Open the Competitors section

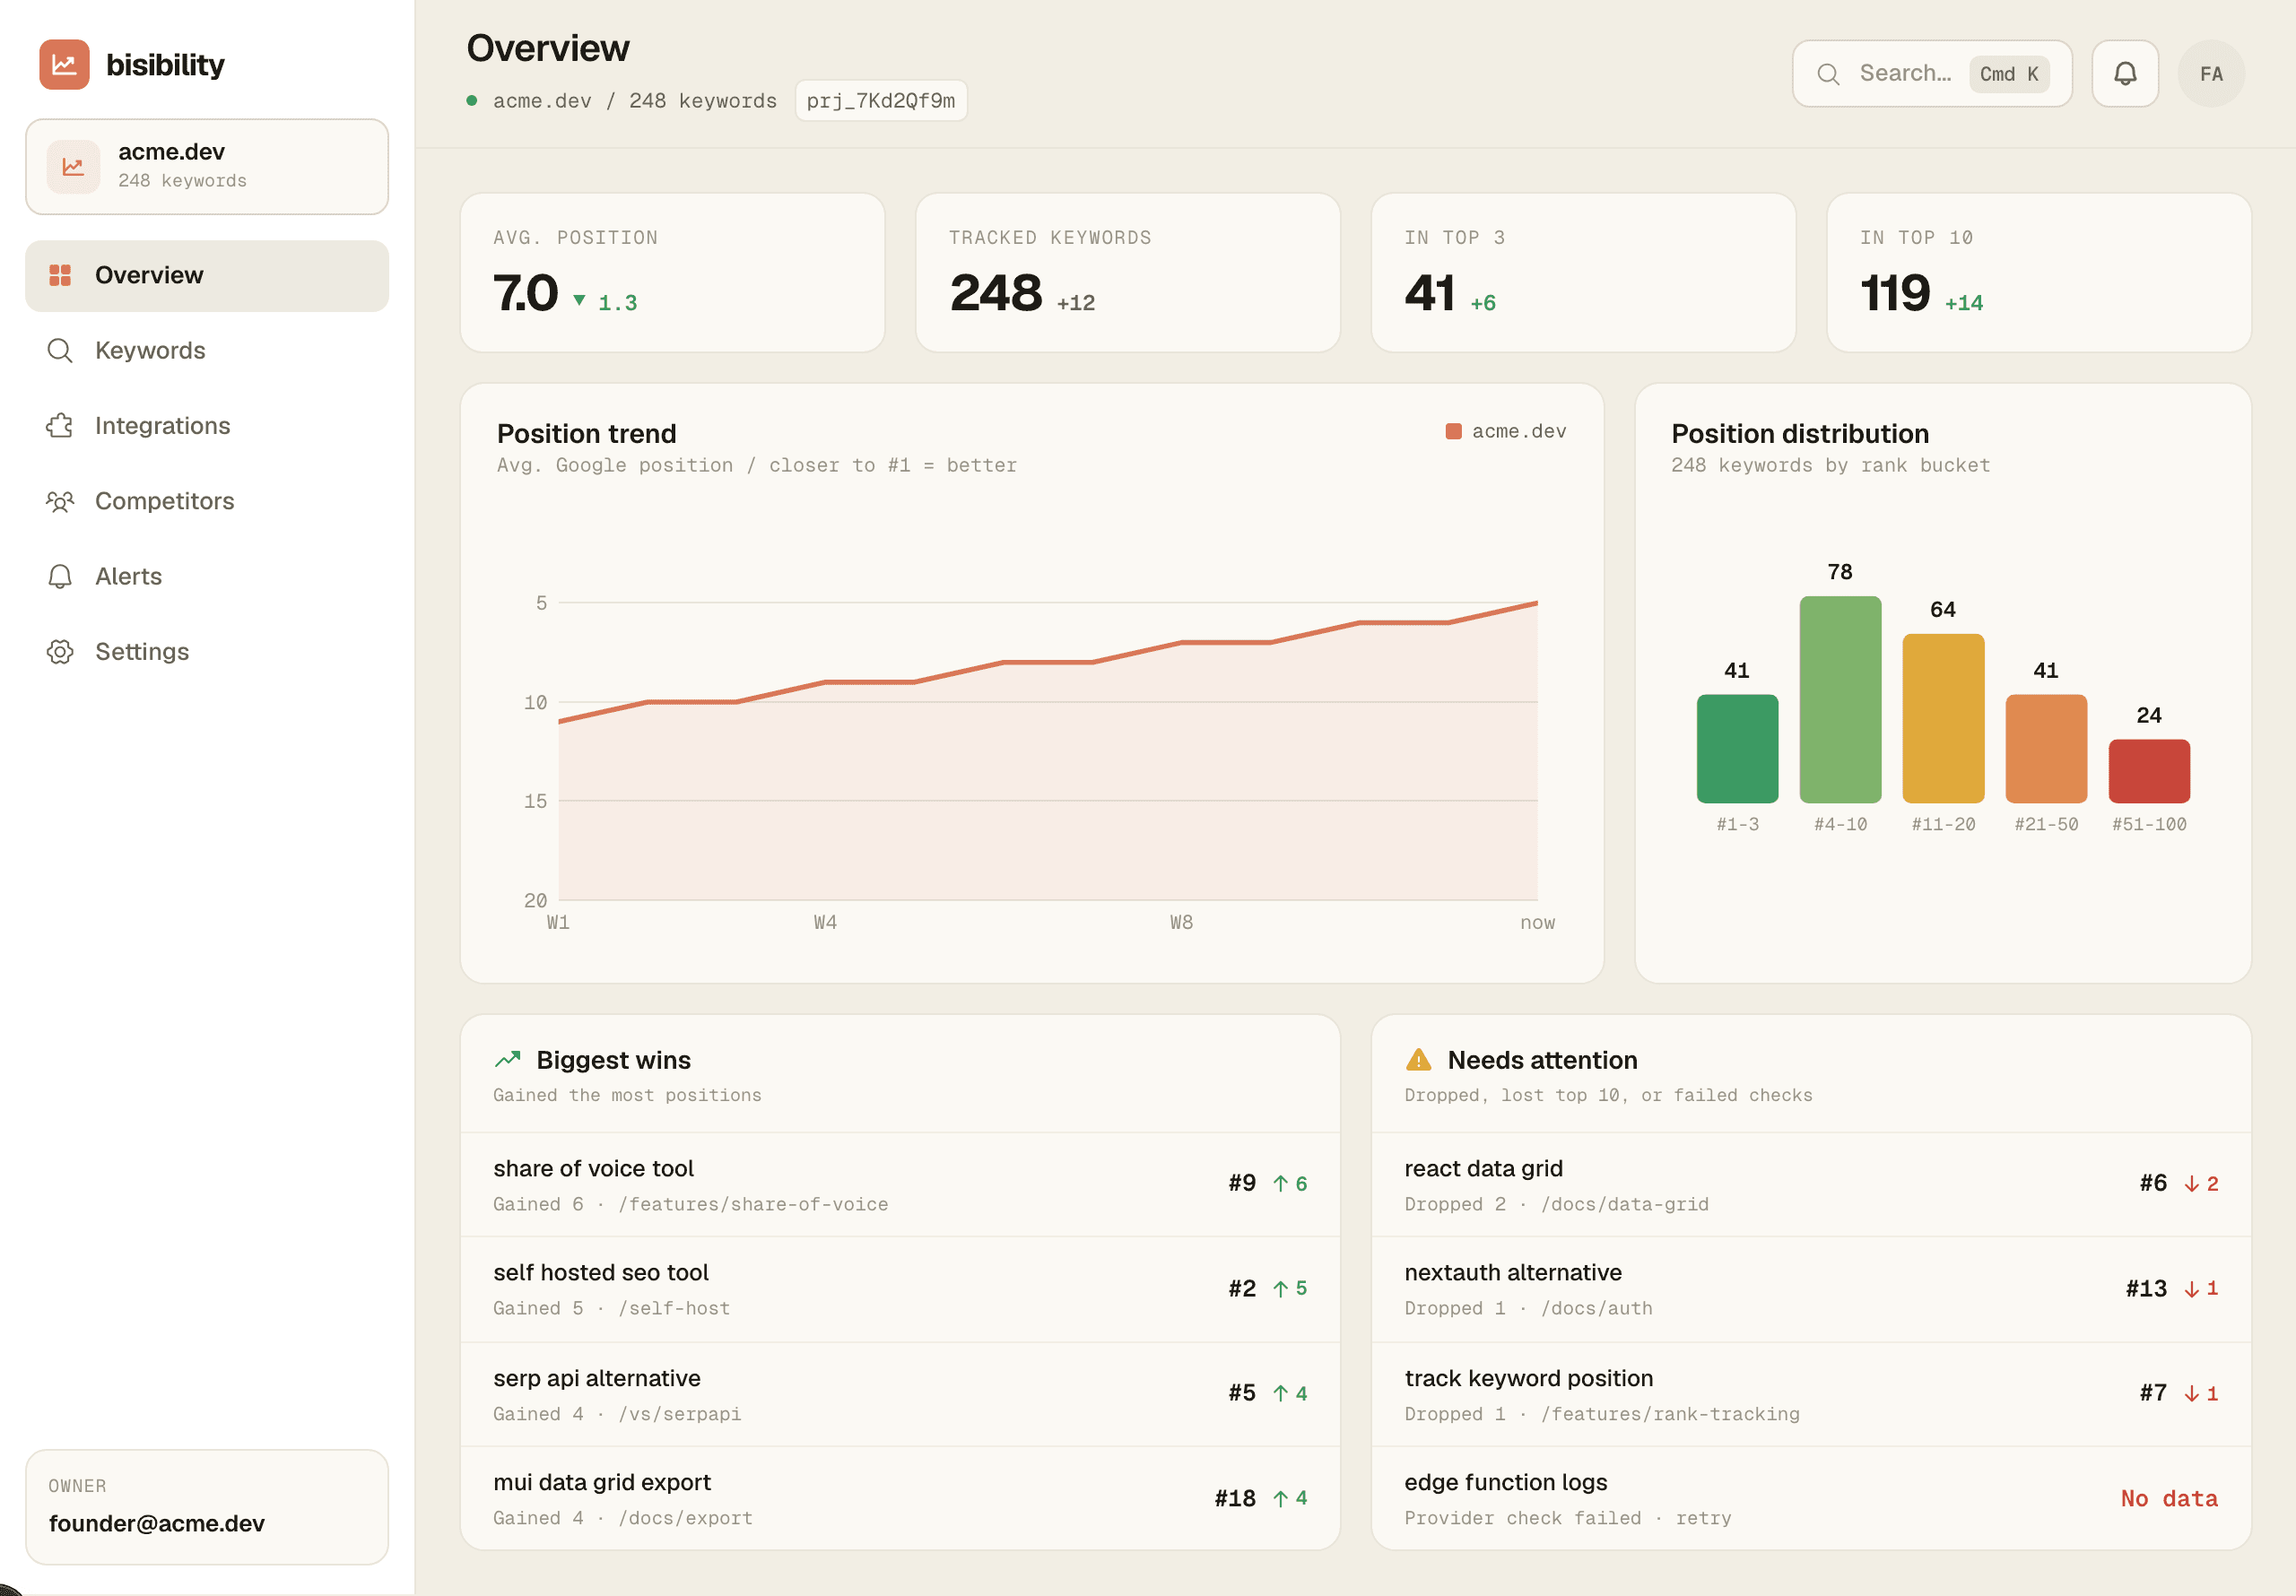point(207,501)
